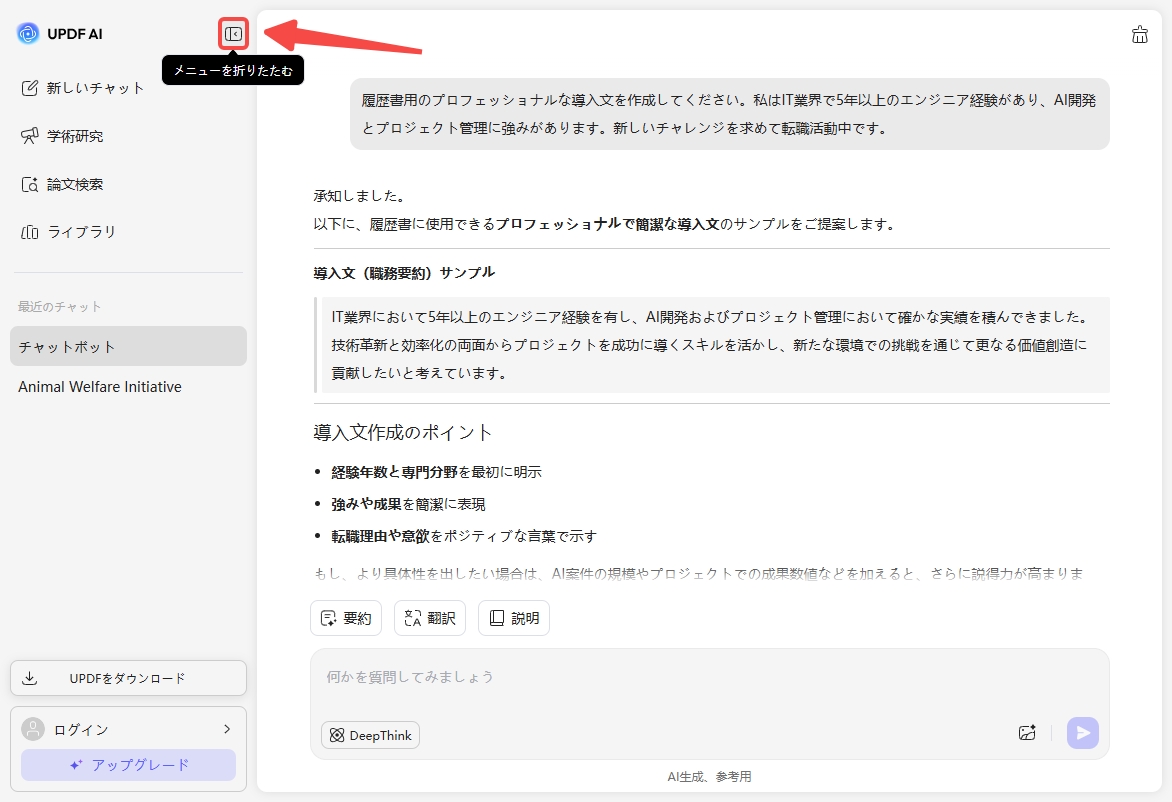Click the 承知しました reply line

pos(360,196)
